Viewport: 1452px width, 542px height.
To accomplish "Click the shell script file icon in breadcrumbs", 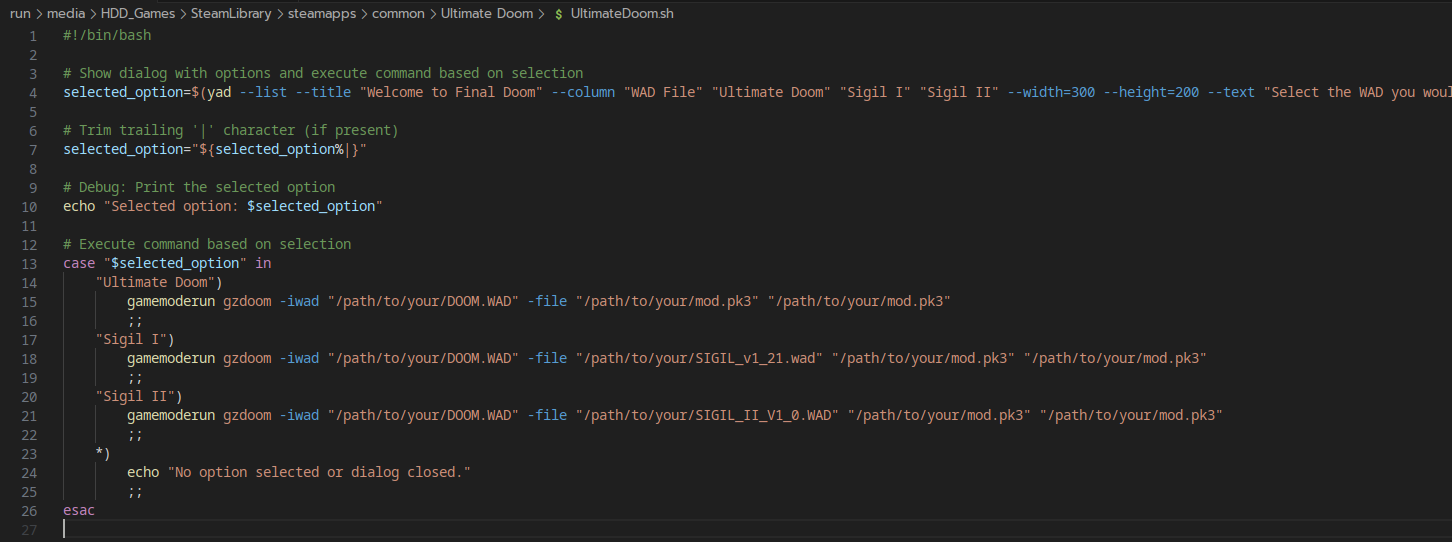I will click(558, 14).
